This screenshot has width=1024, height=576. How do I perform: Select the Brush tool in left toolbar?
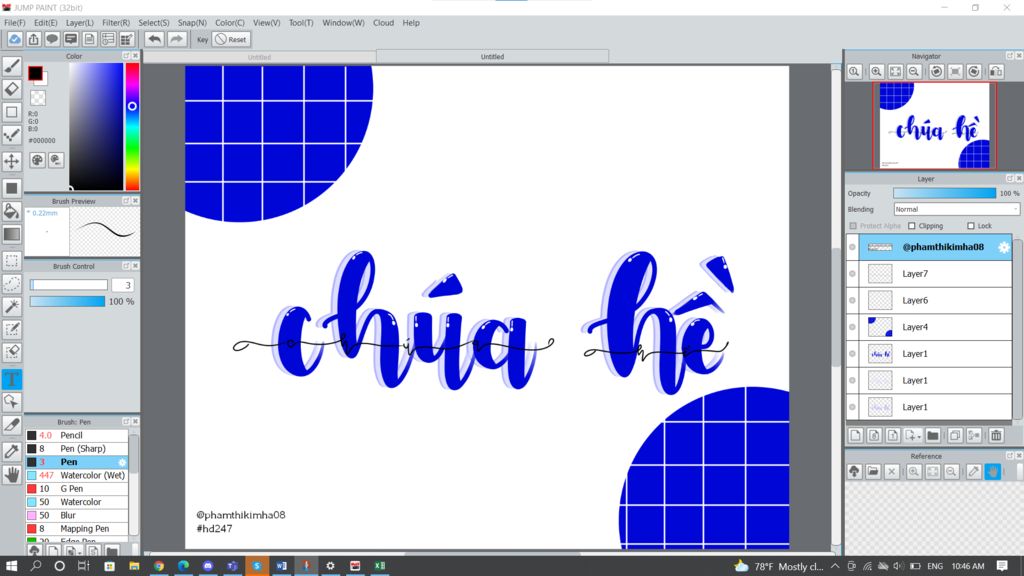[12, 66]
